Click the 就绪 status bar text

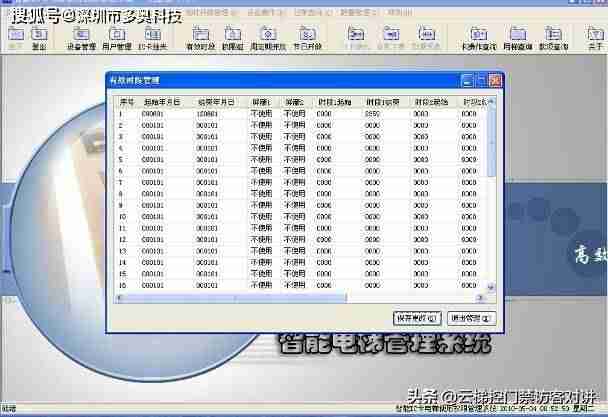[x=9, y=408]
